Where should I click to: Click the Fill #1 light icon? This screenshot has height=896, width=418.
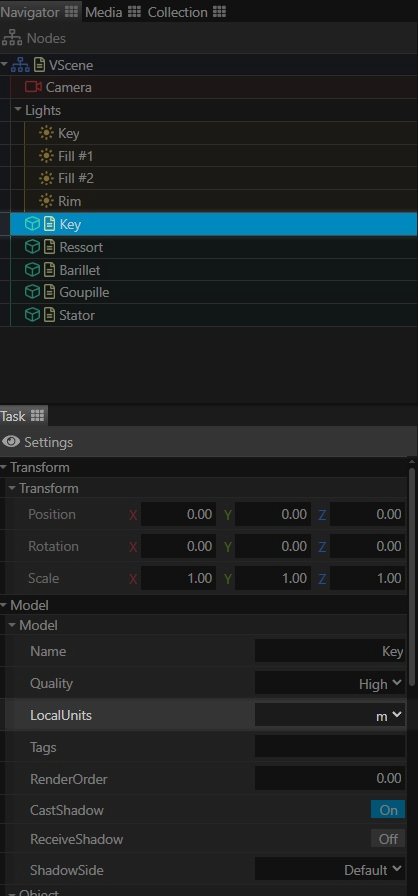click(46, 155)
